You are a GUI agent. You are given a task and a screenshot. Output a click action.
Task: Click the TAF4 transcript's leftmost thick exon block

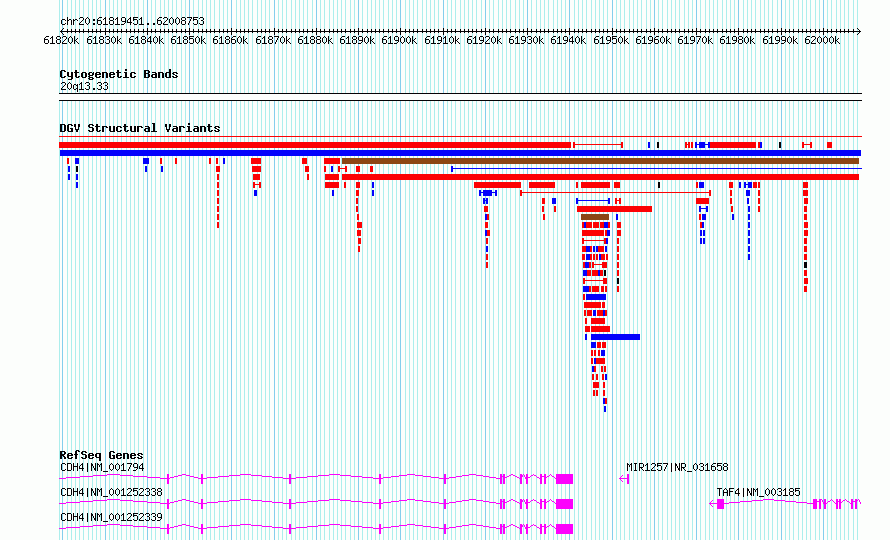(720, 504)
